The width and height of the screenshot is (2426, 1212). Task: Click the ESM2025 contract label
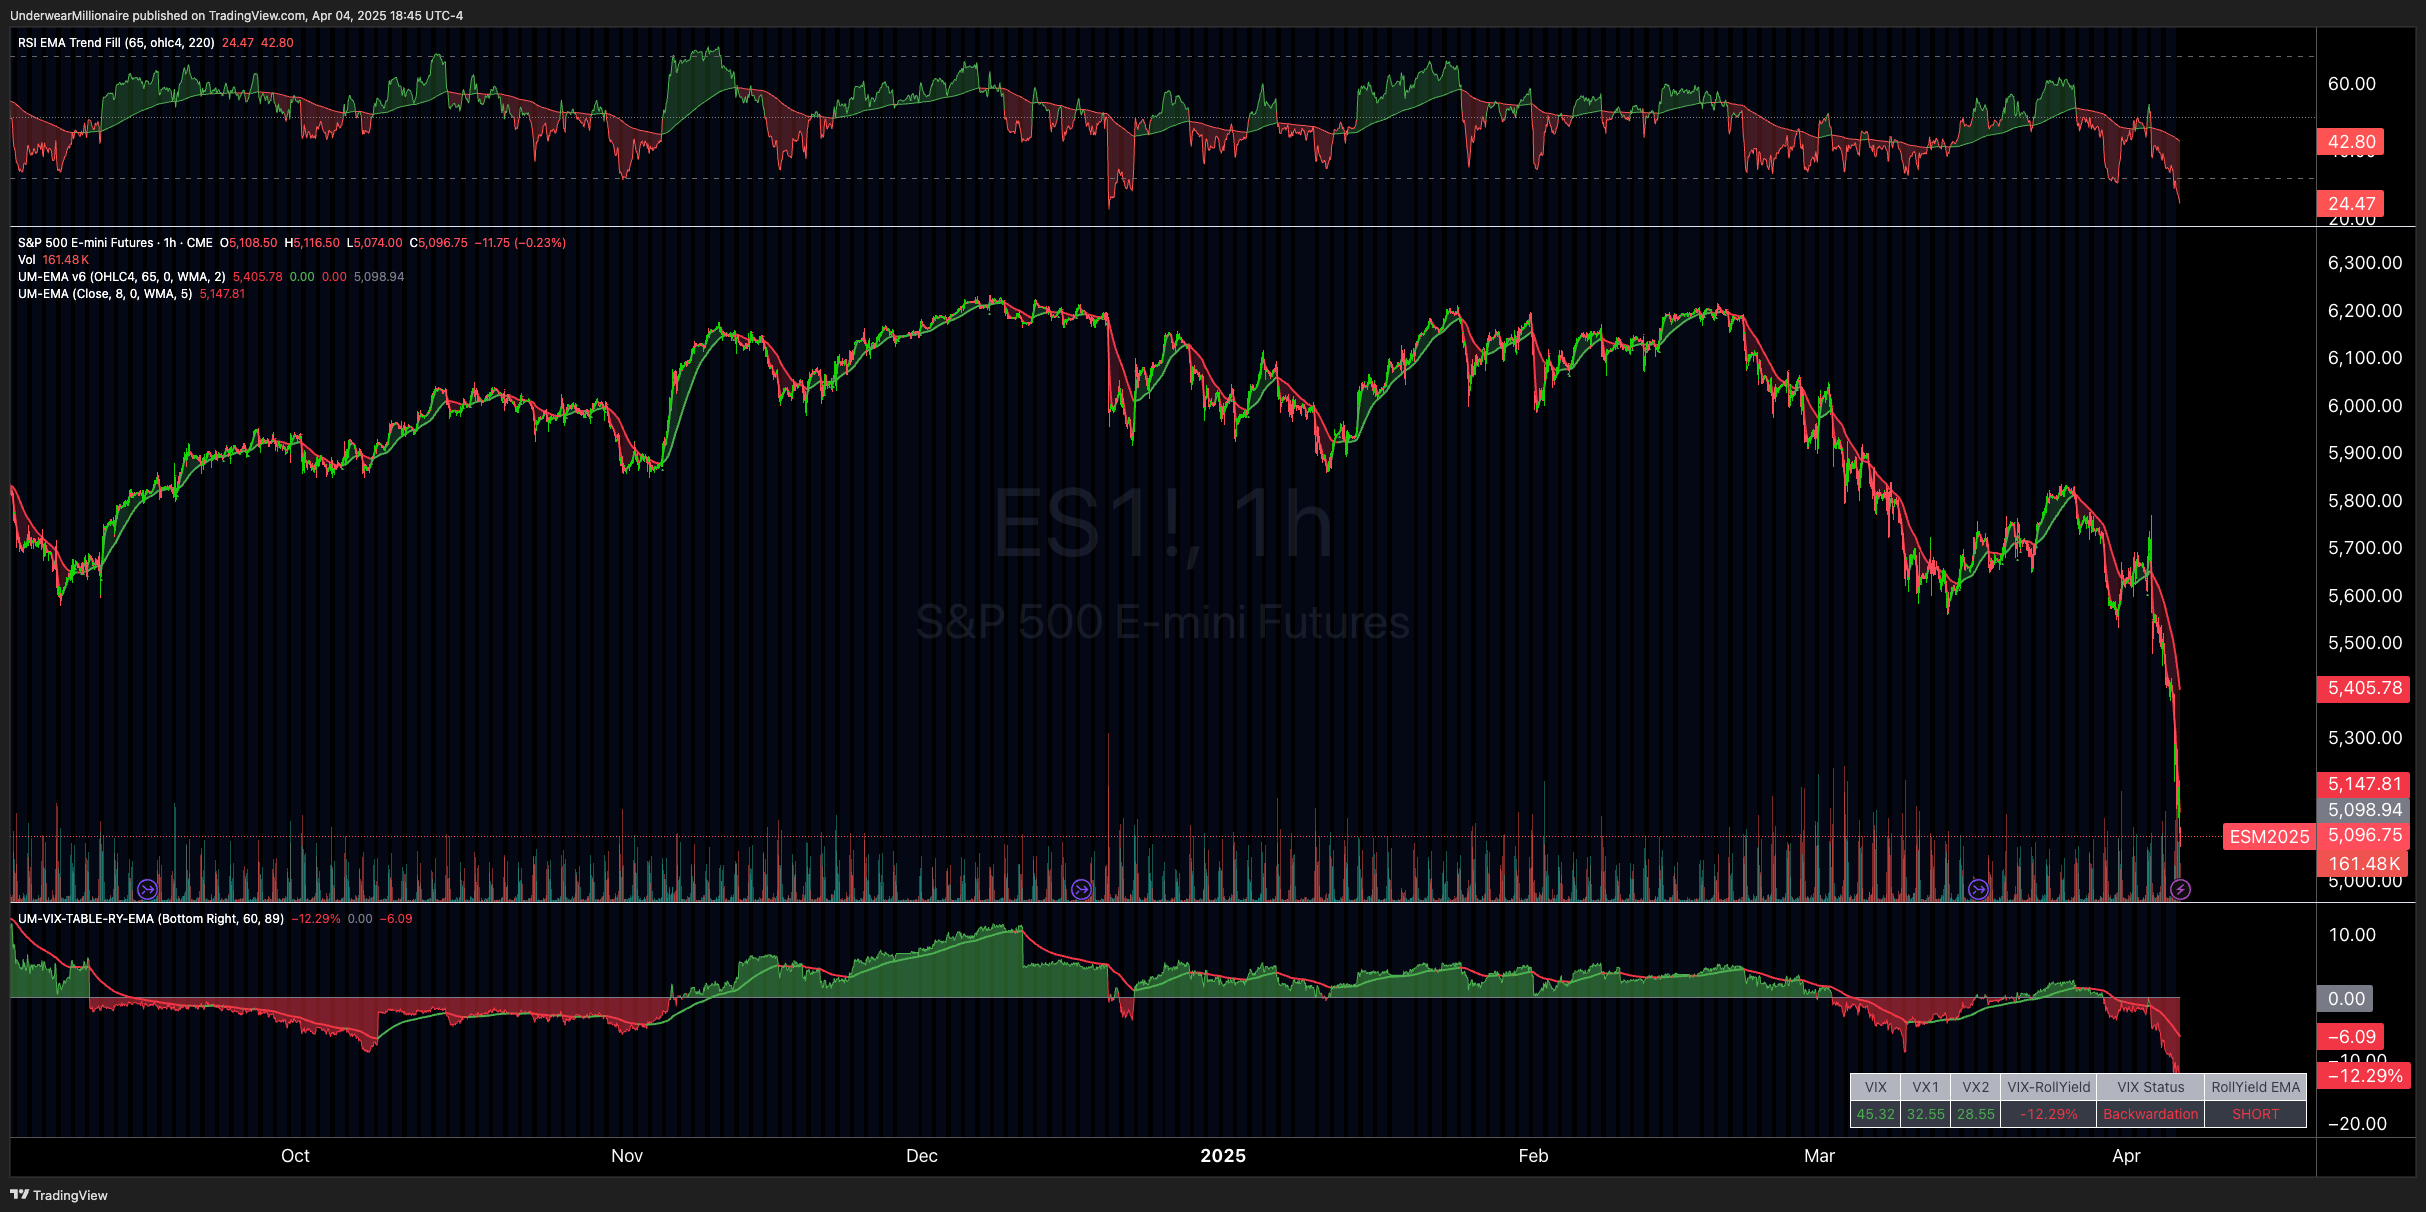(x=2269, y=837)
